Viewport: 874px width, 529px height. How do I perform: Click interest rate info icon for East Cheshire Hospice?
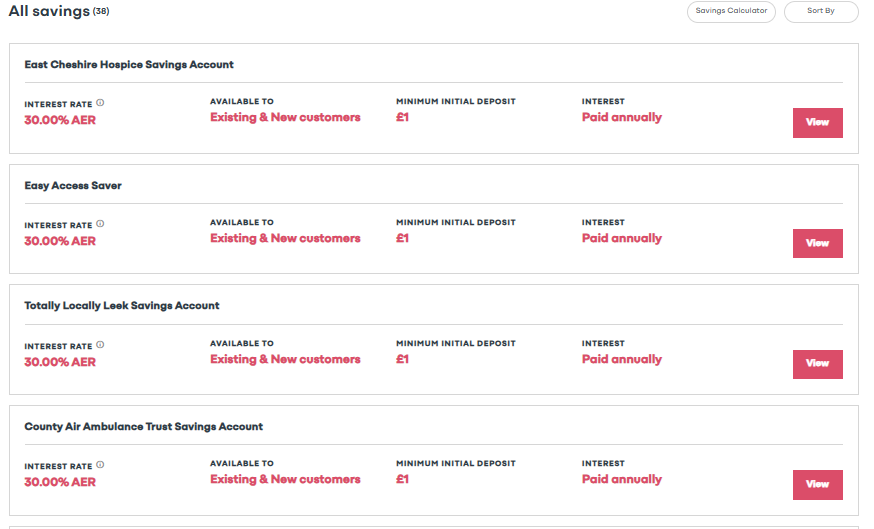[x=100, y=103]
